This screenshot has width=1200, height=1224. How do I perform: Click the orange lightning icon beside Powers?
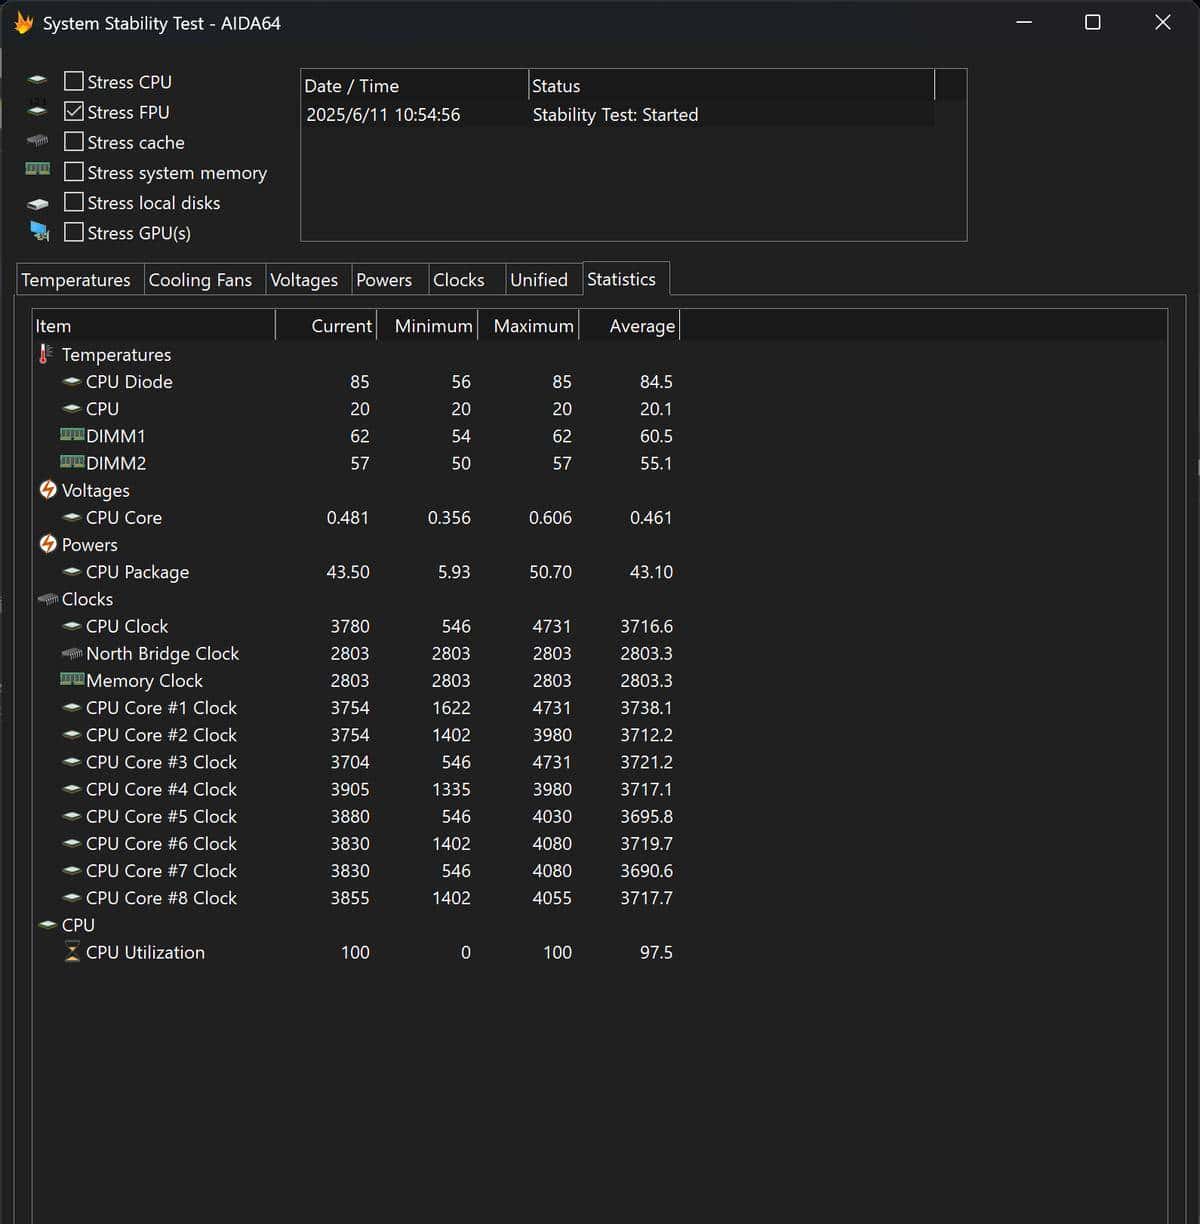48,544
